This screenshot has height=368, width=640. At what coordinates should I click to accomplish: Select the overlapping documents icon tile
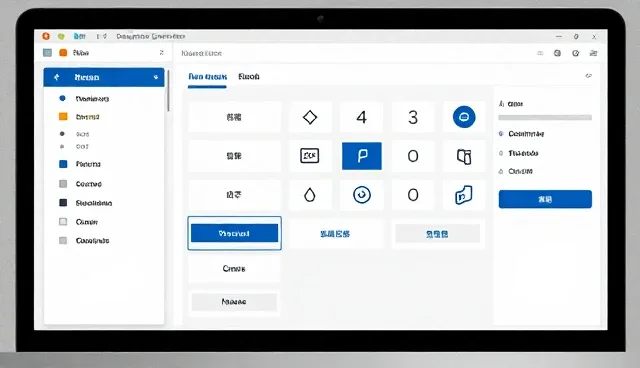click(x=464, y=156)
